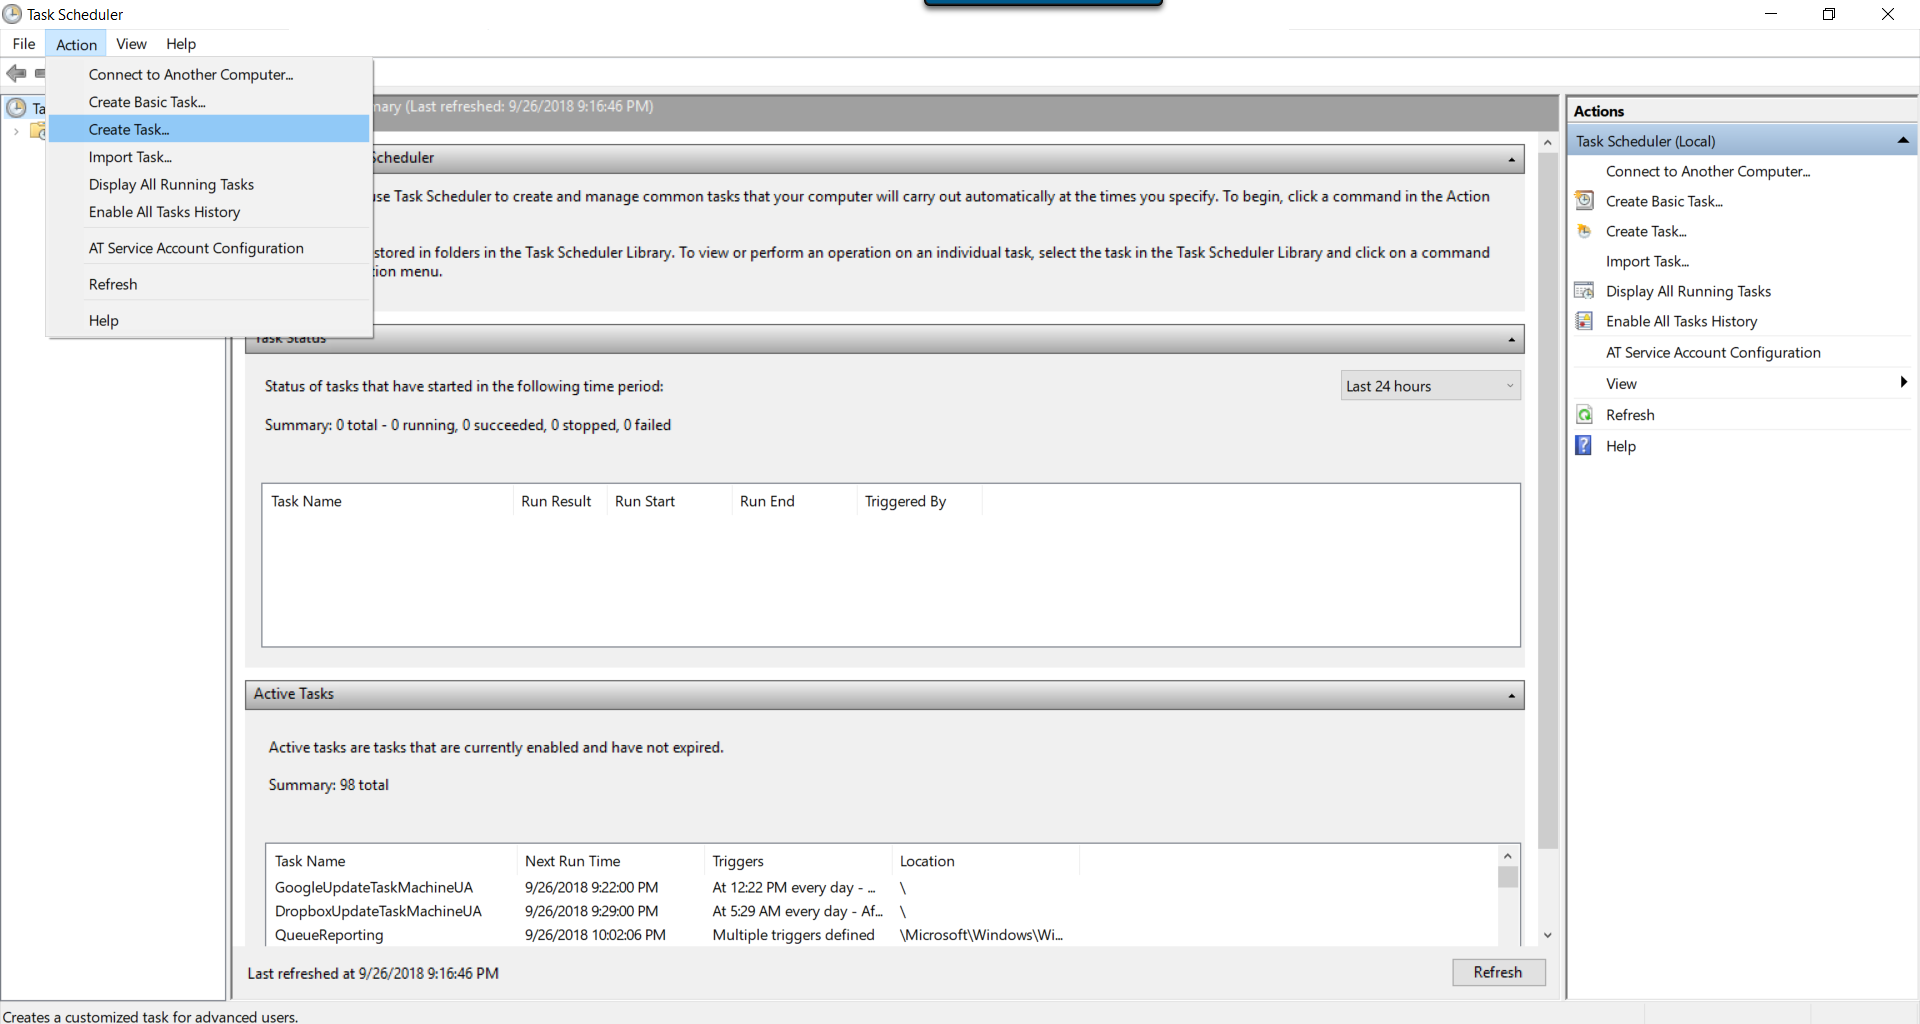The height and width of the screenshot is (1024, 1920).
Task: Sort by Run End column header
Action: pyautogui.click(x=794, y=501)
